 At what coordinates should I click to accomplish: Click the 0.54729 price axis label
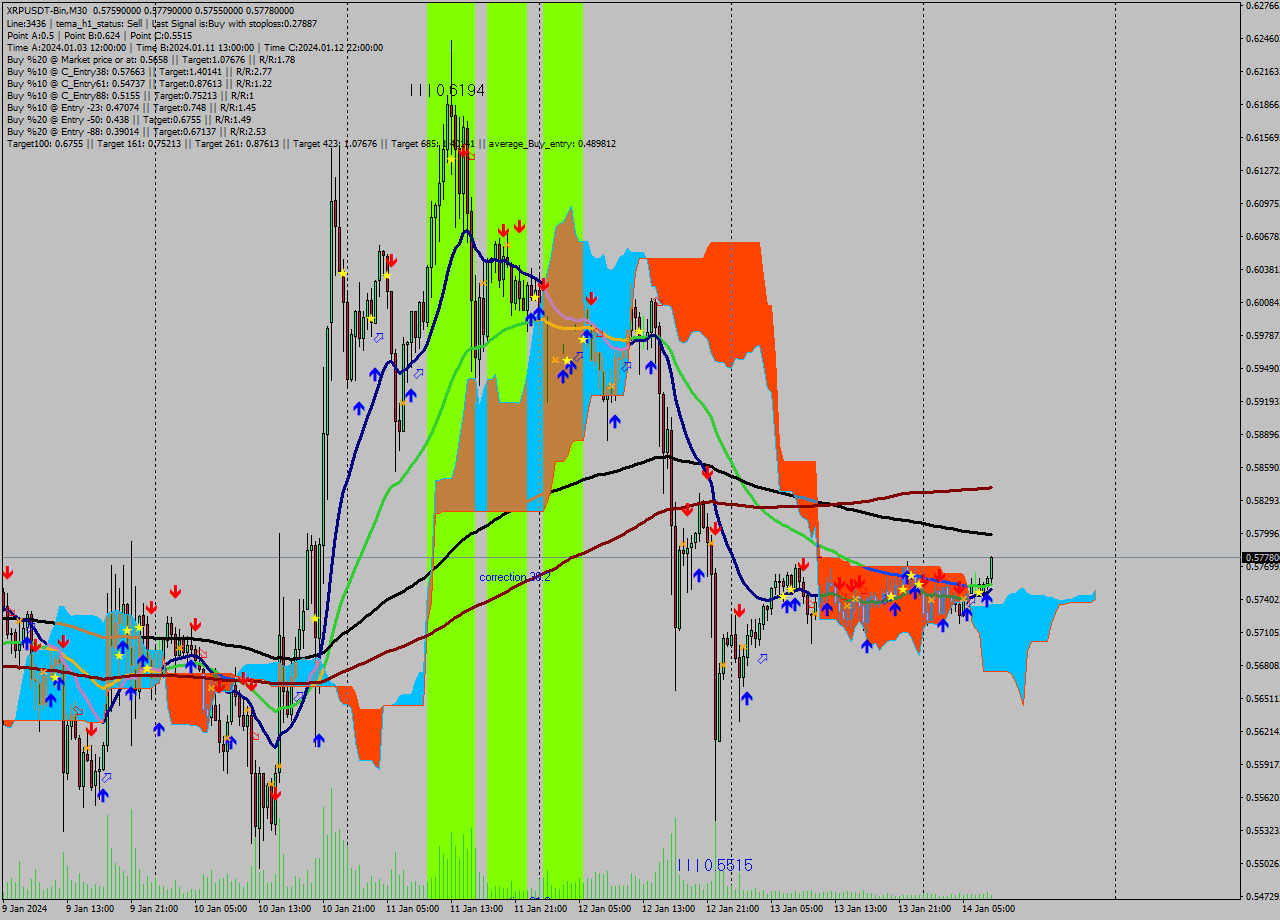coord(1262,897)
